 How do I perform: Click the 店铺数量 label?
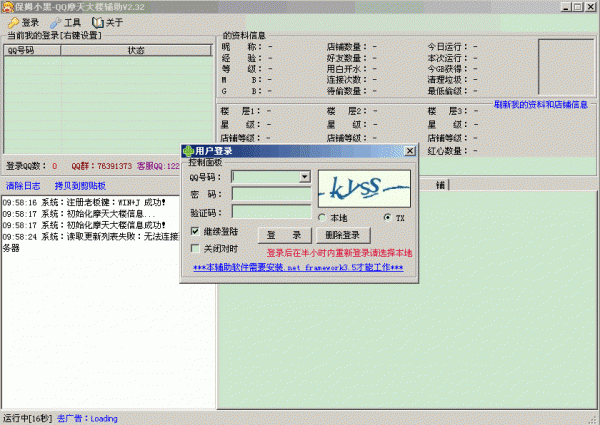pos(346,47)
